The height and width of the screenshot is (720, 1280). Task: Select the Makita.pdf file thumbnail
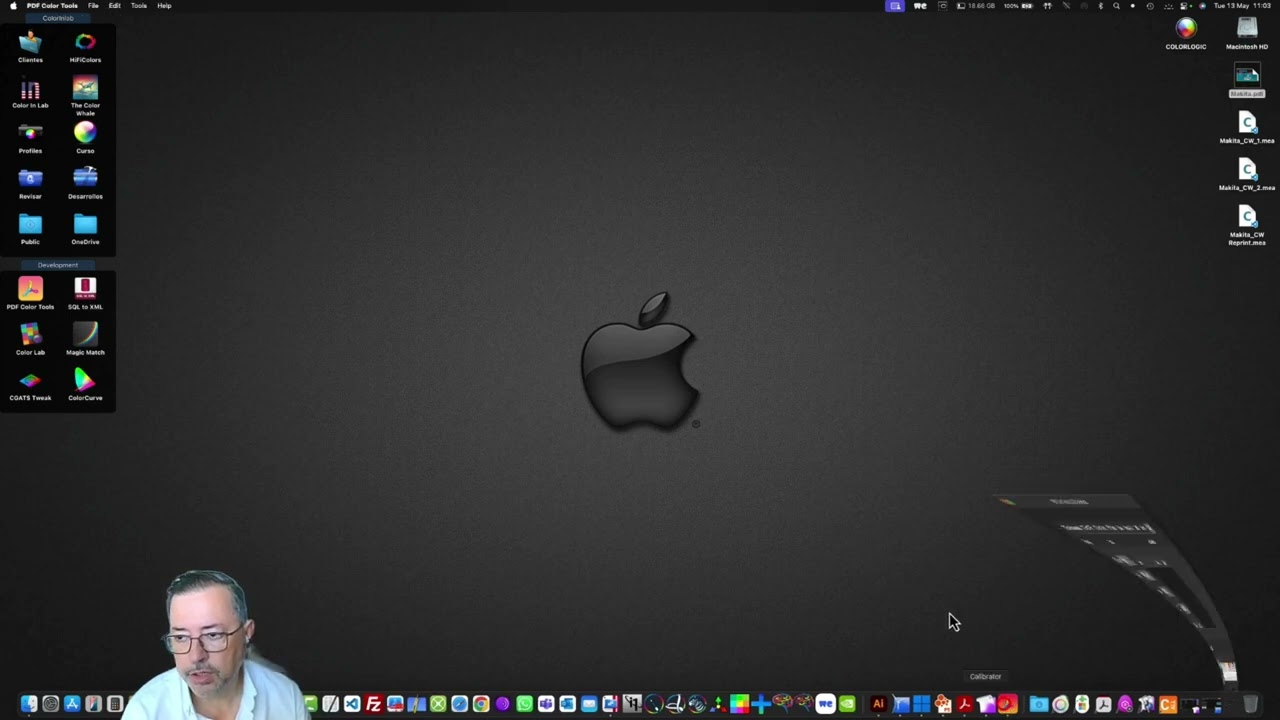[x=1247, y=79]
